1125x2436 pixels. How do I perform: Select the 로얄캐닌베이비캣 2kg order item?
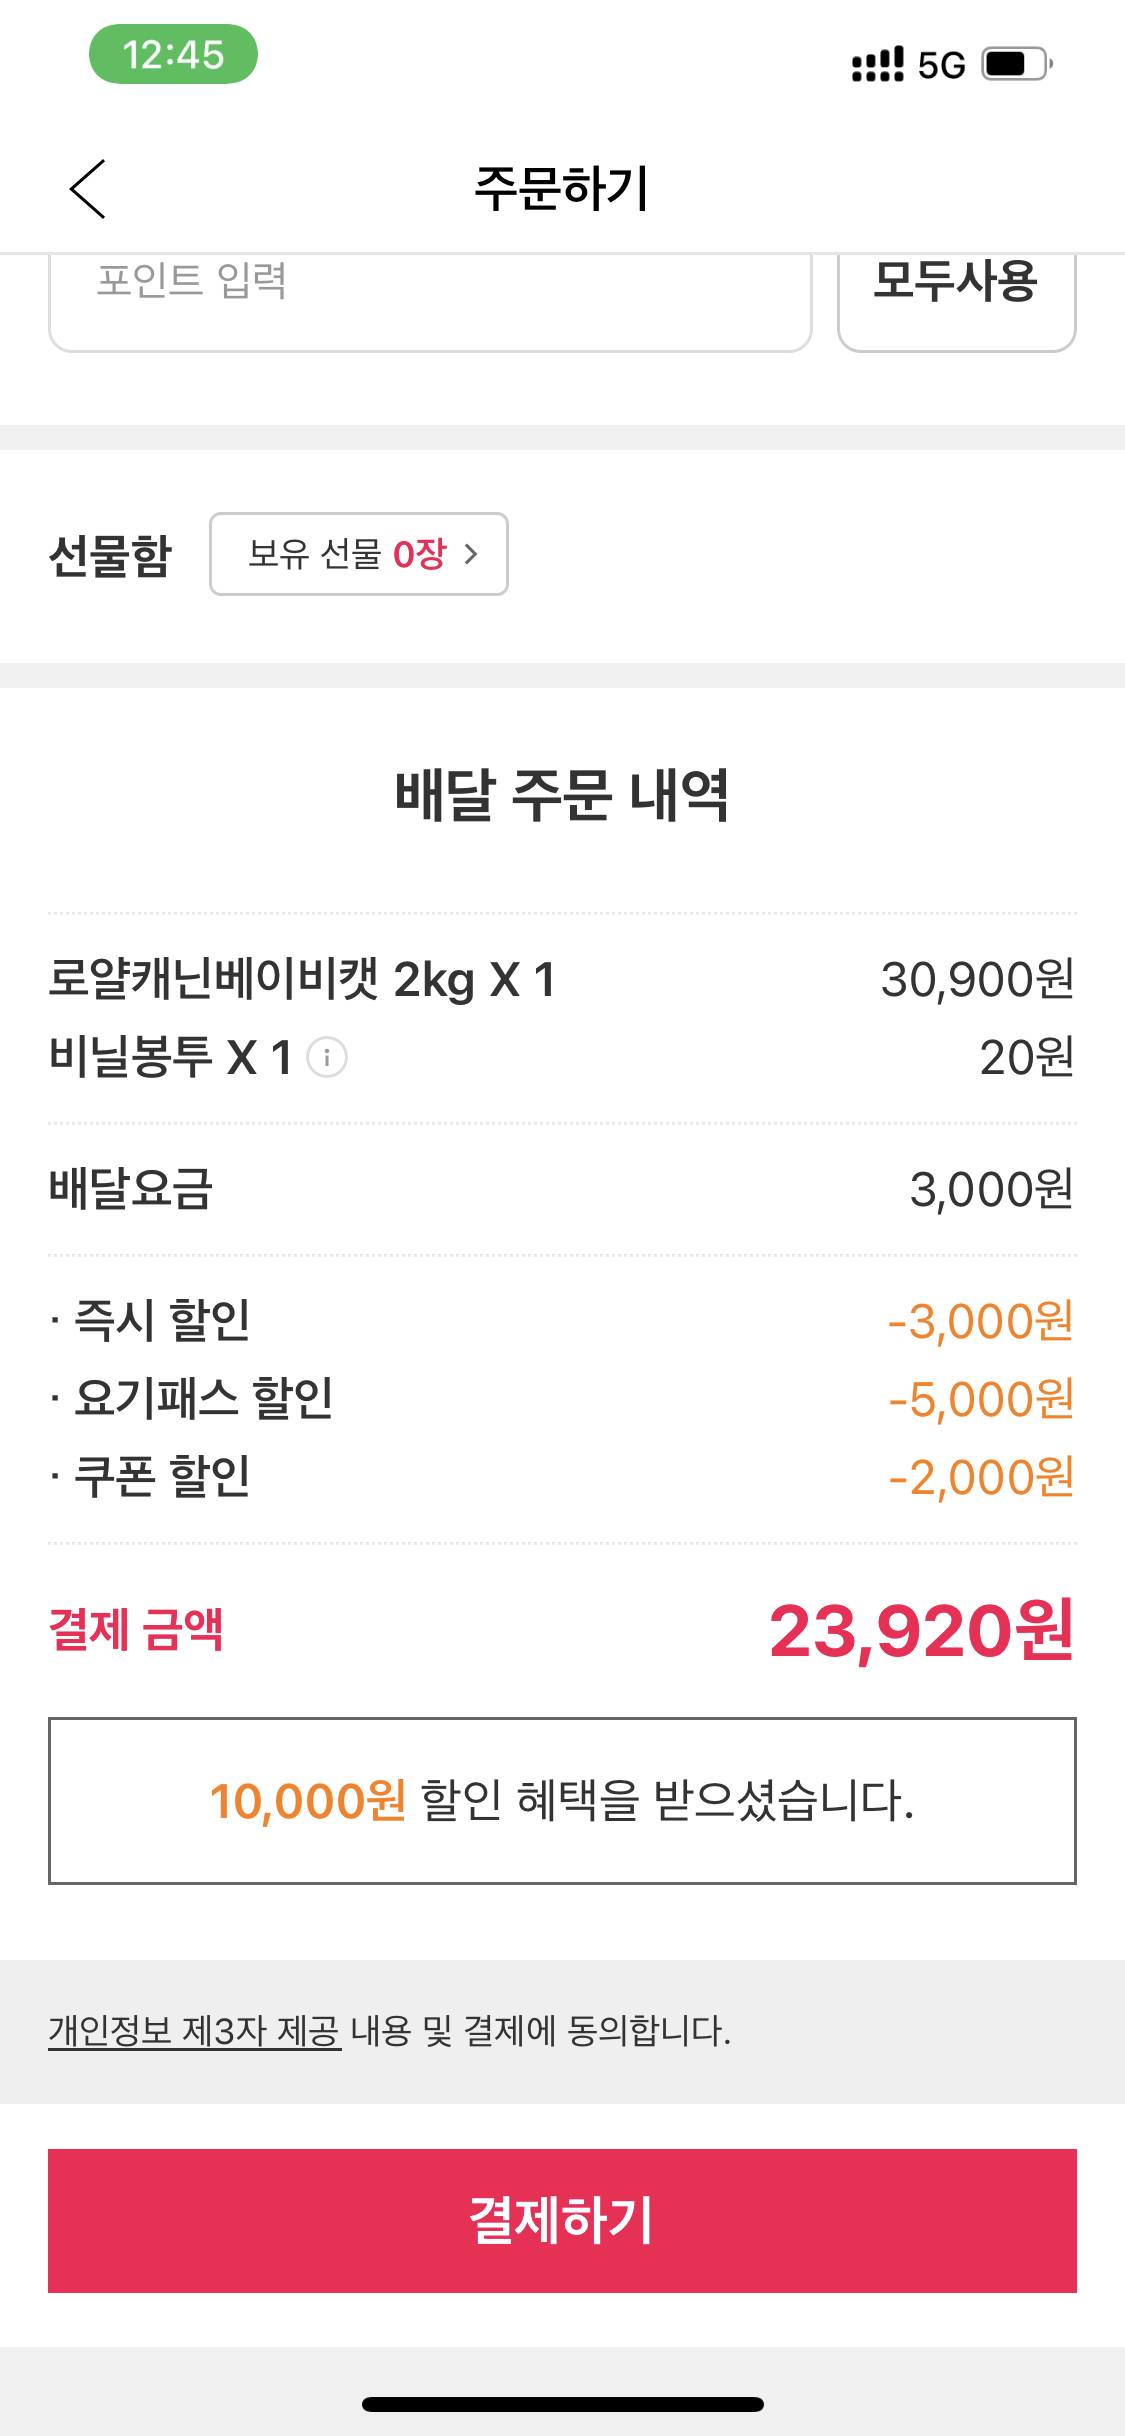pyautogui.click(x=302, y=979)
